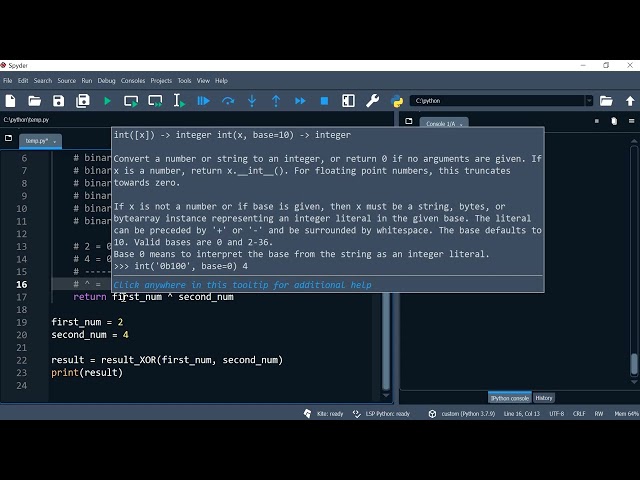This screenshot has height=480, width=640.
Task: Open file using the folder toolbar icon
Action: (x=35, y=101)
